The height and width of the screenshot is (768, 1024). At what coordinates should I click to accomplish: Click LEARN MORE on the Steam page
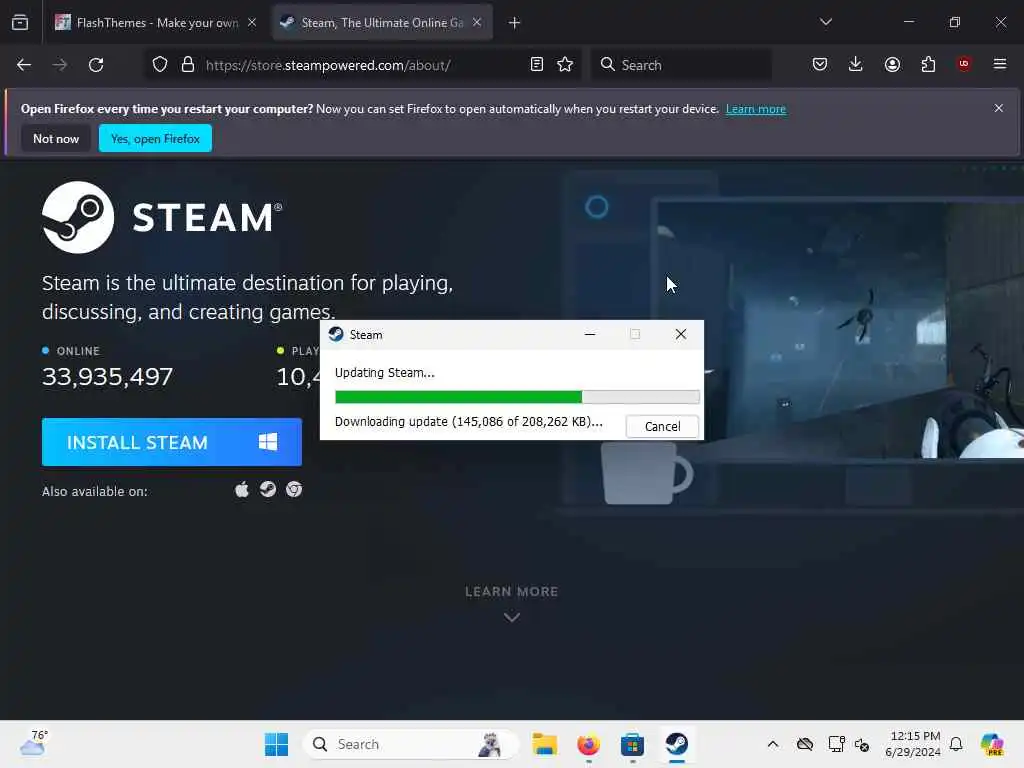pos(511,592)
